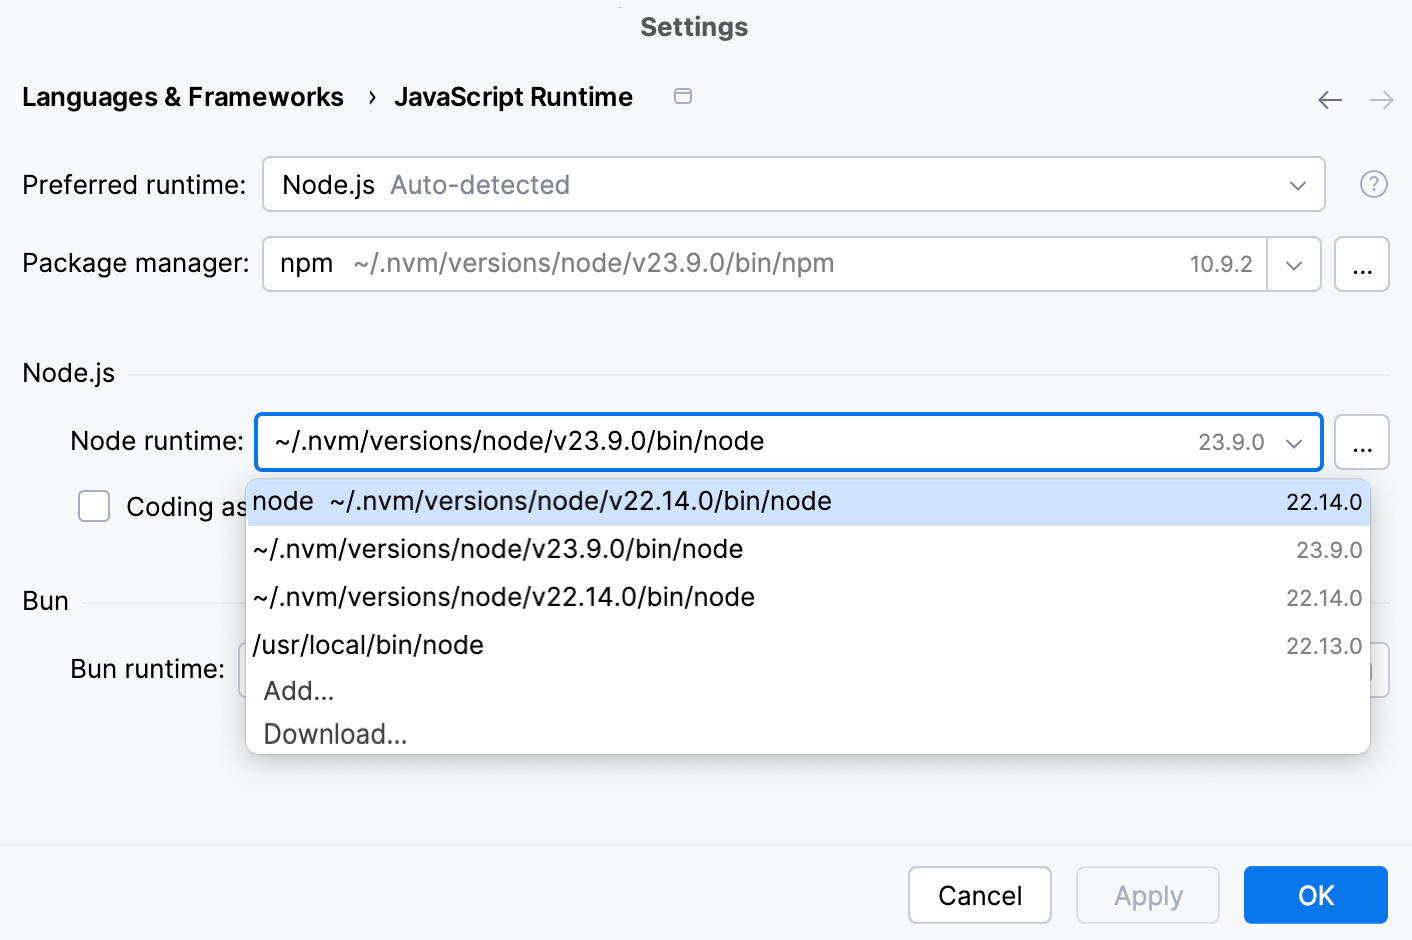This screenshot has height=940, width=1412.
Task: Click the pin settings icon beside breadcrumb
Action: [x=683, y=95]
